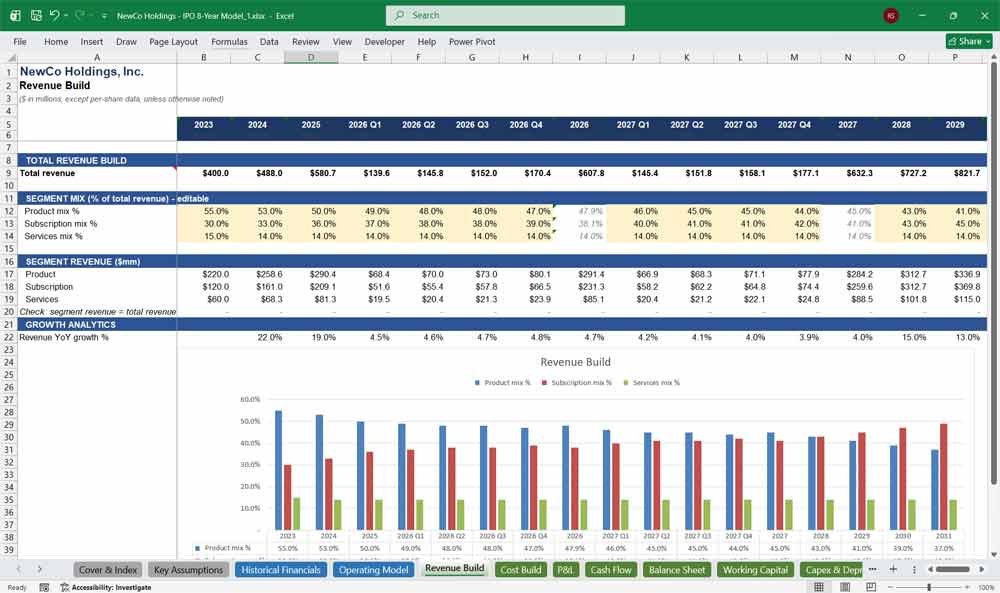Image resolution: width=1000 pixels, height=593 pixels.
Task: Click the Select All corner triangle
Action: pos(10,57)
